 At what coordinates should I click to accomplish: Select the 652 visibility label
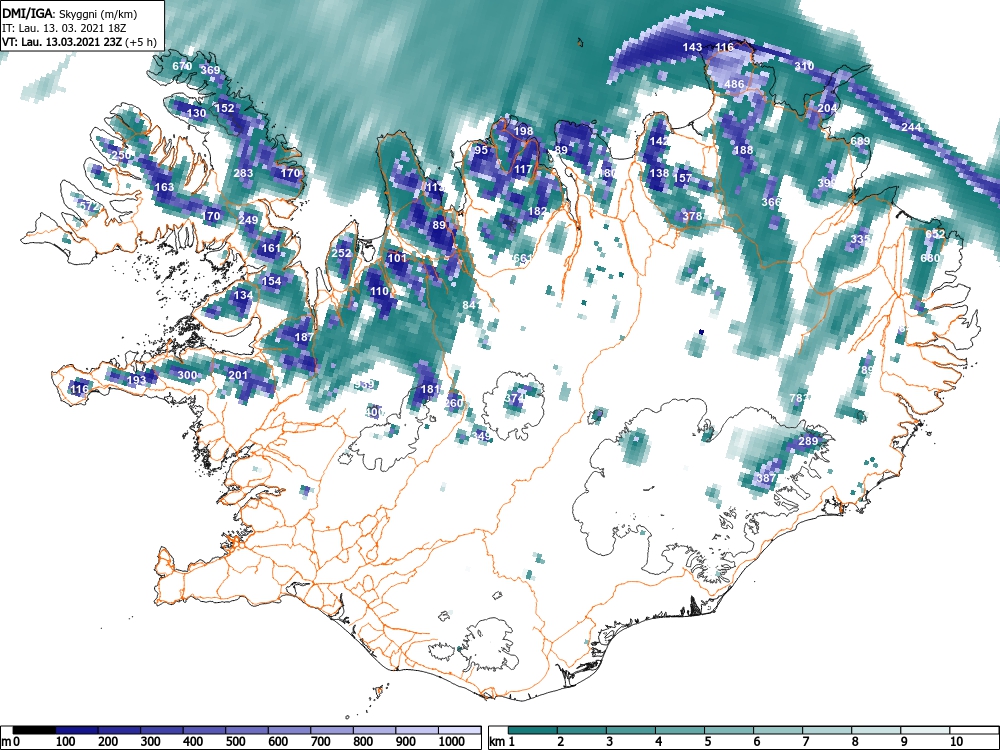point(934,234)
